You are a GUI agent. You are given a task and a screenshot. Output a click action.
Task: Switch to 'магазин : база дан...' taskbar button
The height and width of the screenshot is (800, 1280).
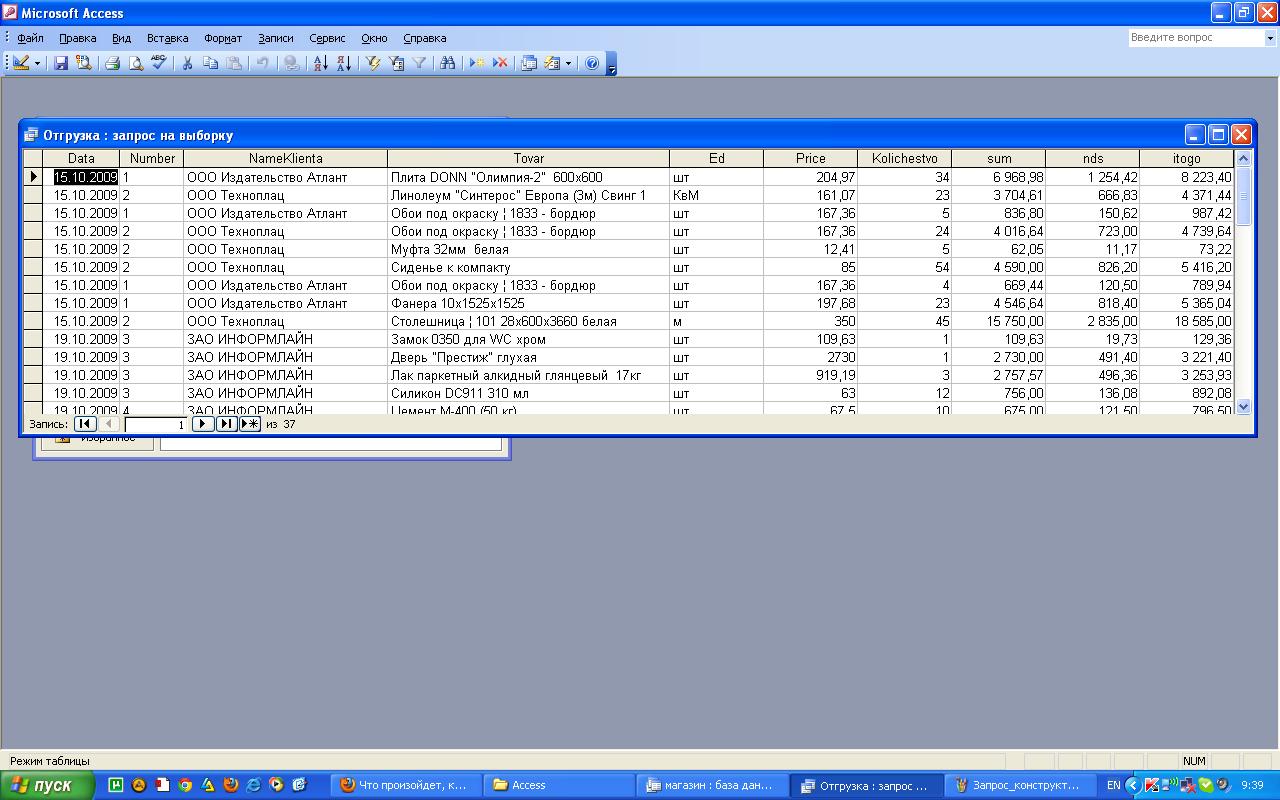(x=712, y=785)
